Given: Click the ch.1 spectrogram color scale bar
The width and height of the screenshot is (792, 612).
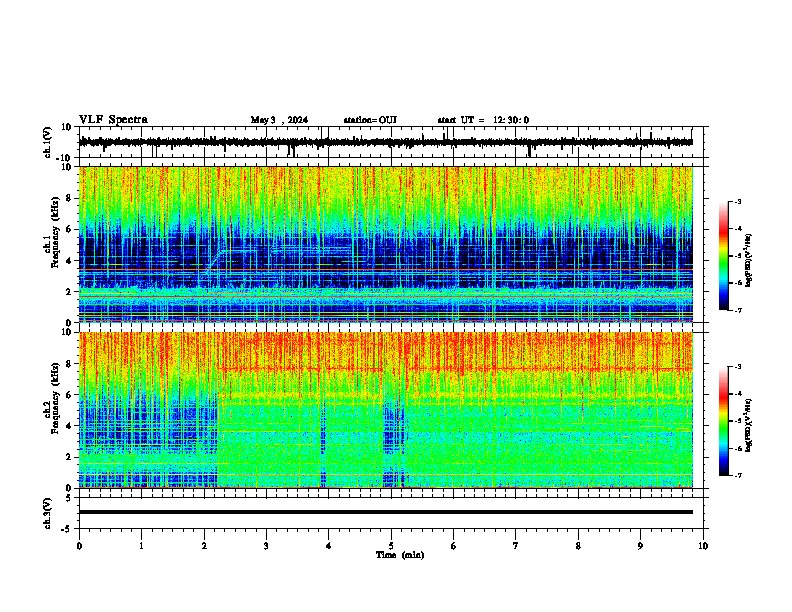Looking at the screenshot, I should (723, 256).
